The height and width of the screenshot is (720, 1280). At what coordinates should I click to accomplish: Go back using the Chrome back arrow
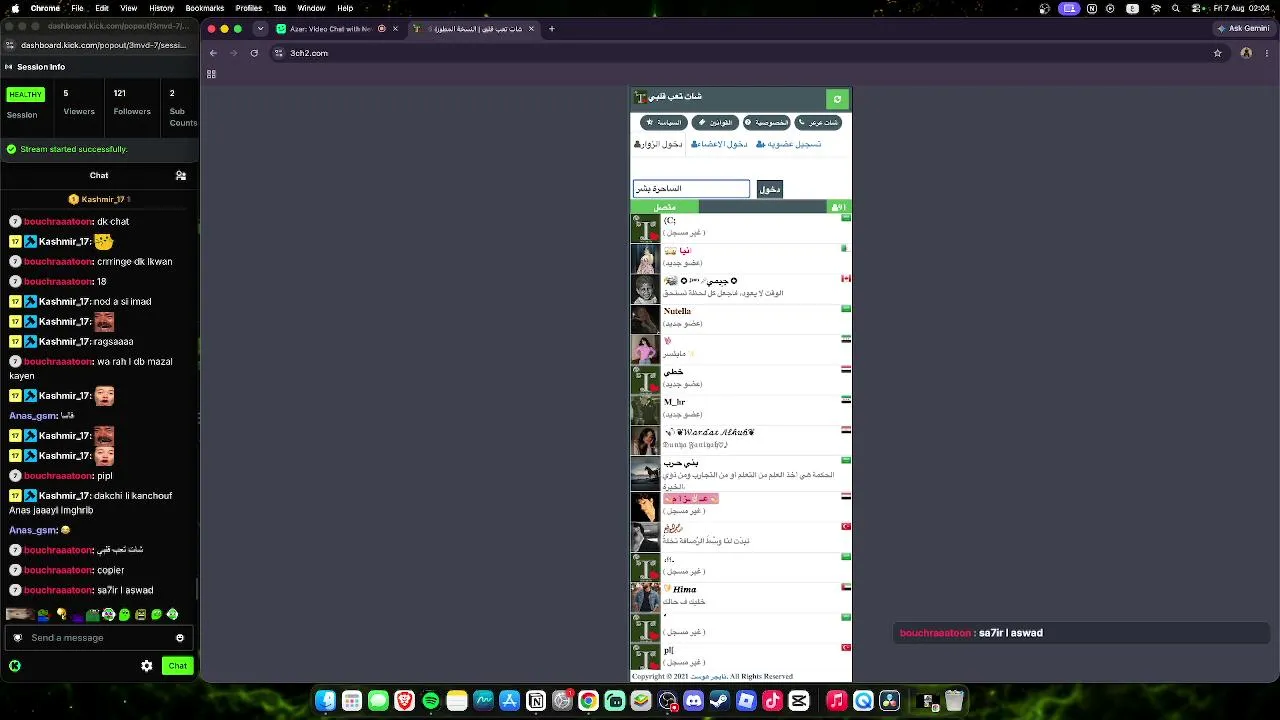213,53
